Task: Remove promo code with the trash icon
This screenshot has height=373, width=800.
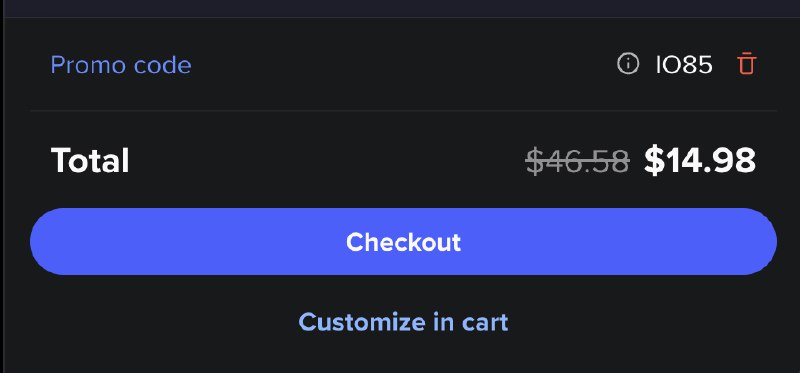Action: pos(746,64)
